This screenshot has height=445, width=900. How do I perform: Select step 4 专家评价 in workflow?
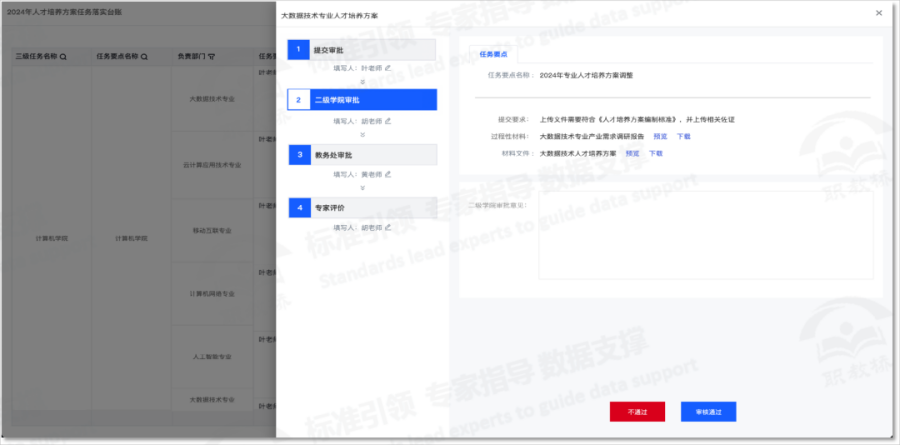(x=362, y=208)
